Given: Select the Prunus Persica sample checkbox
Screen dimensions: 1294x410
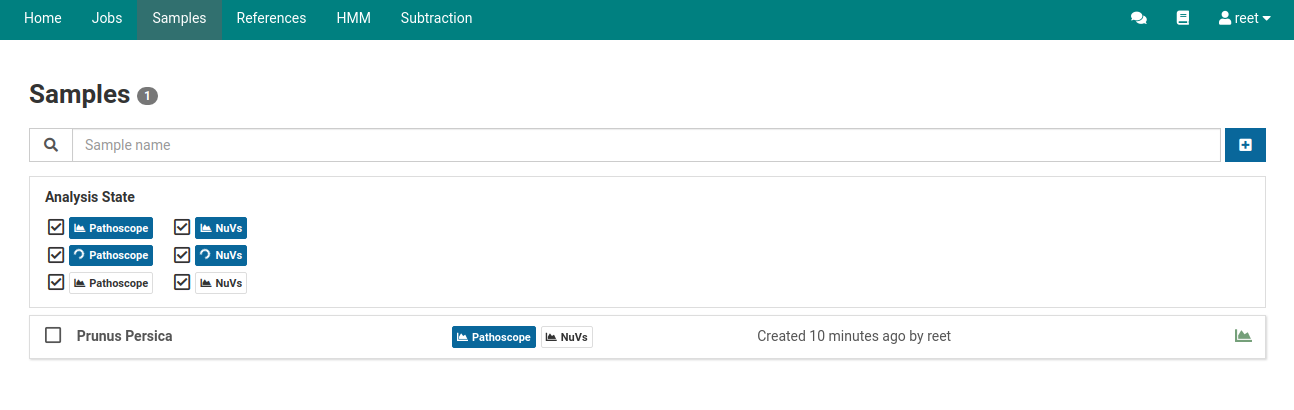Looking at the screenshot, I should 54,335.
